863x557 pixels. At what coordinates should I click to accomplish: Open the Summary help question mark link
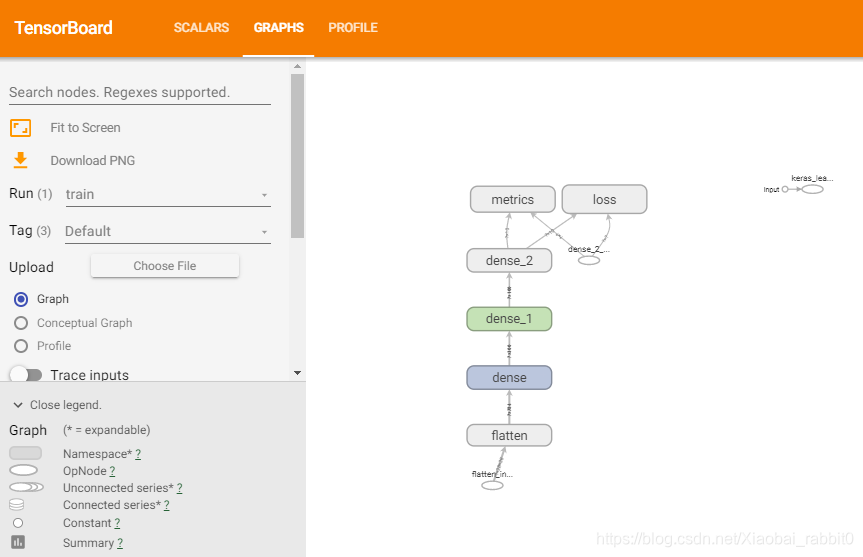(120, 543)
